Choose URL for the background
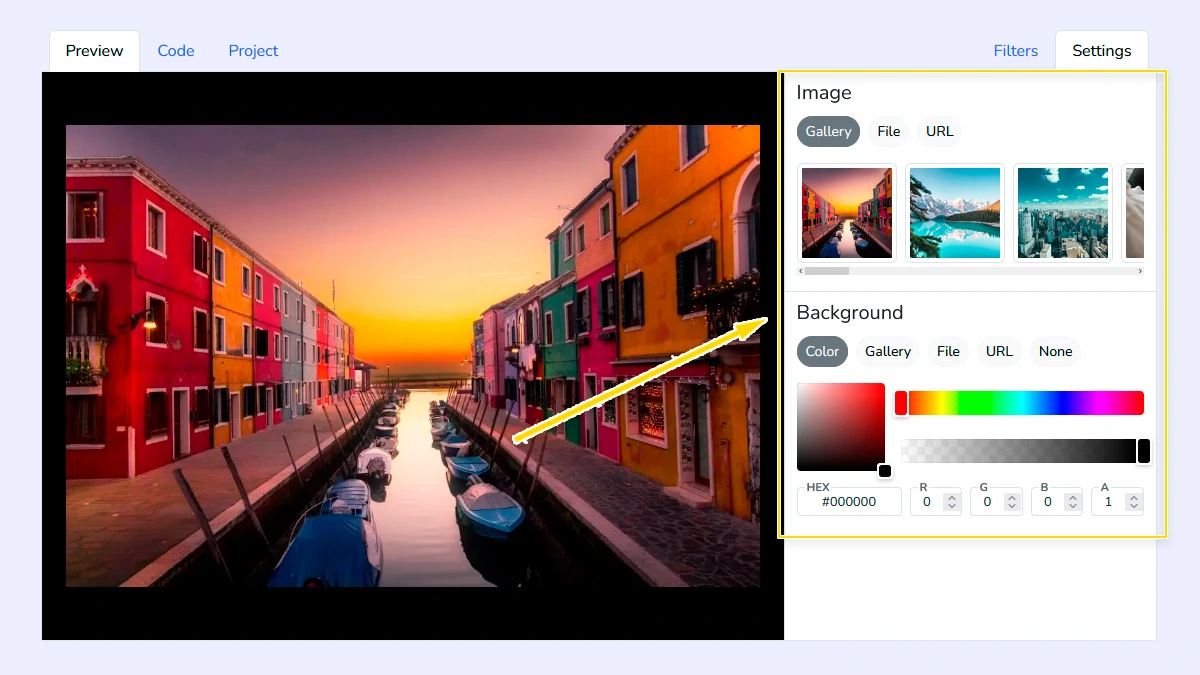Screen dimensions: 1200x675 [999, 351]
